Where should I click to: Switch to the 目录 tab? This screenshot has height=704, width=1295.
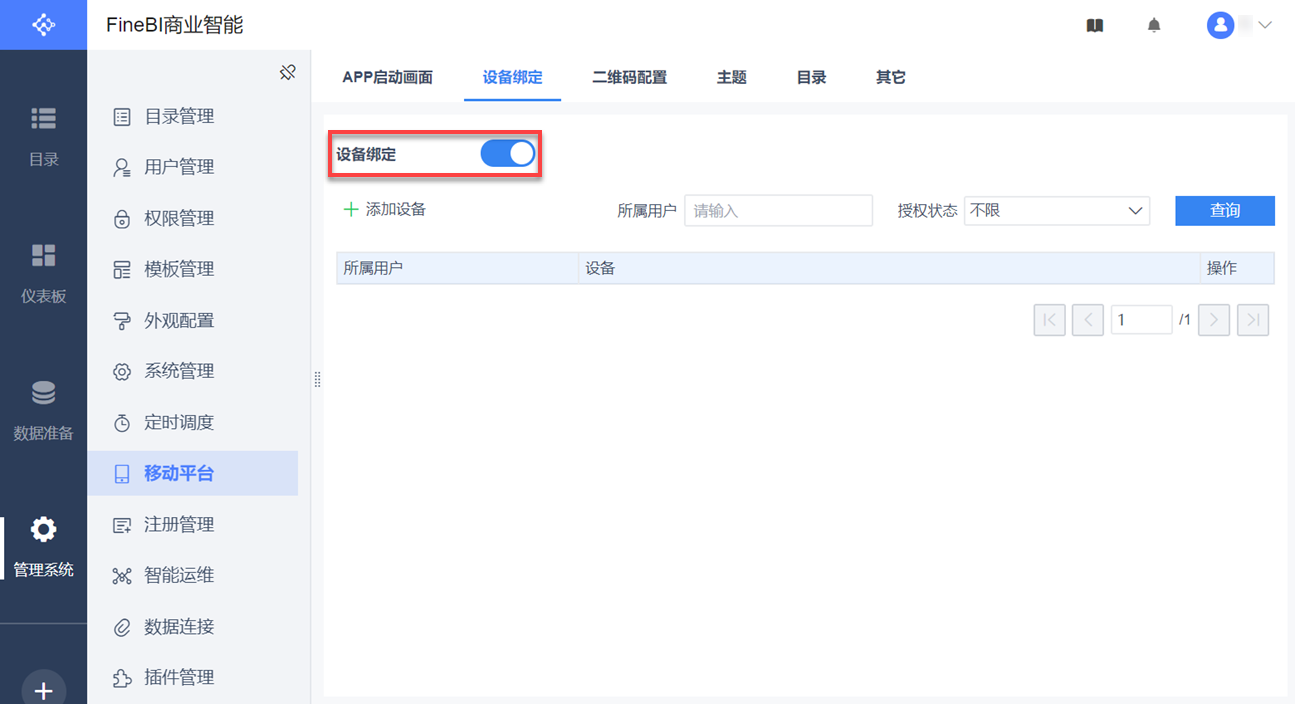tap(811, 77)
